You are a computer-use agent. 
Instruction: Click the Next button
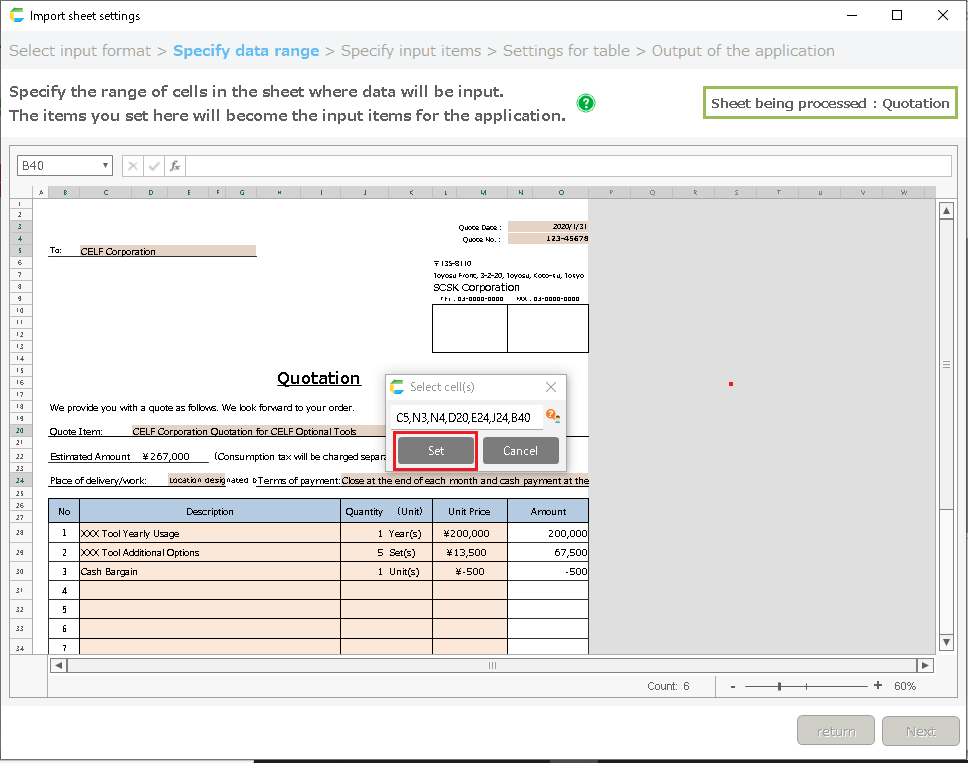(920, 731)
